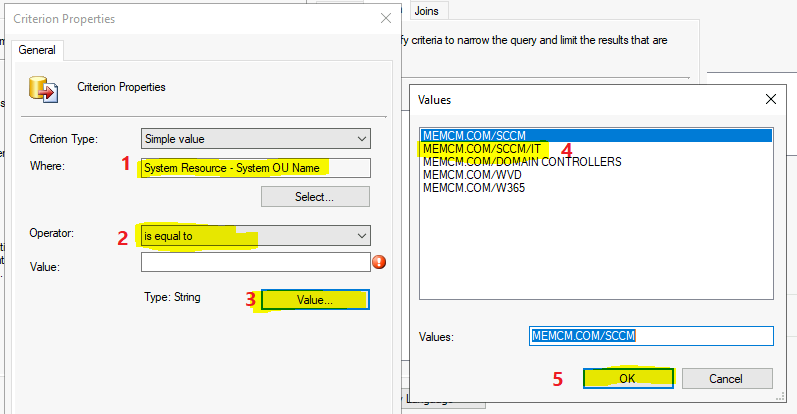
Task: Pick the MEMCM.COM/W365 value
Action: [596, 188]
